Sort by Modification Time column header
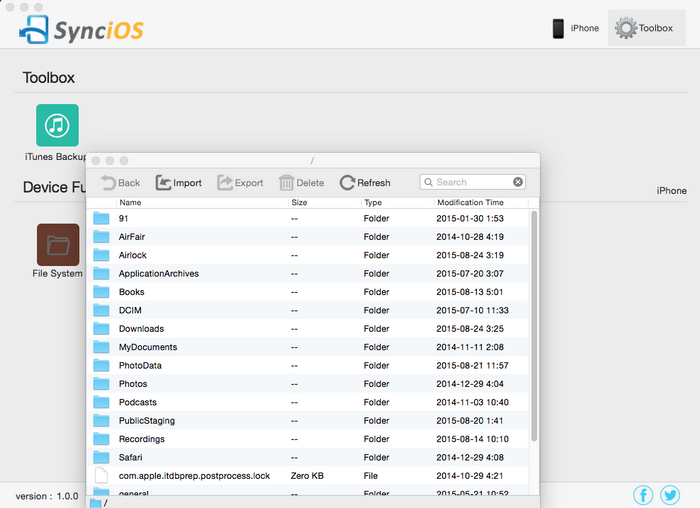Screen dimensions: 700x508 470,203
